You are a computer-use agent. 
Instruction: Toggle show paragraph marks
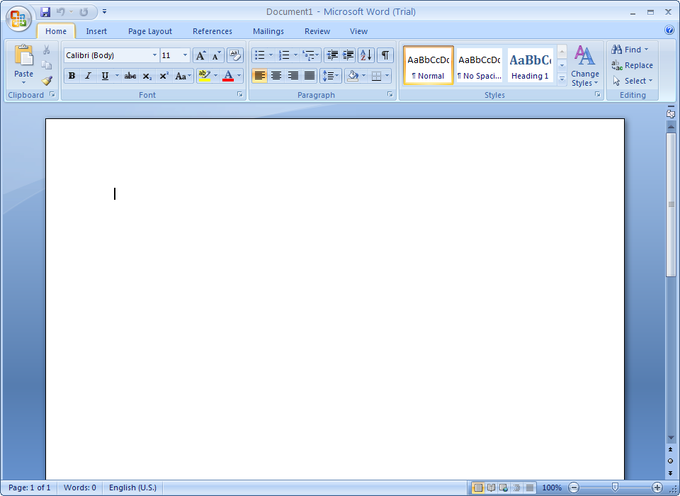(x=385, y=55)
